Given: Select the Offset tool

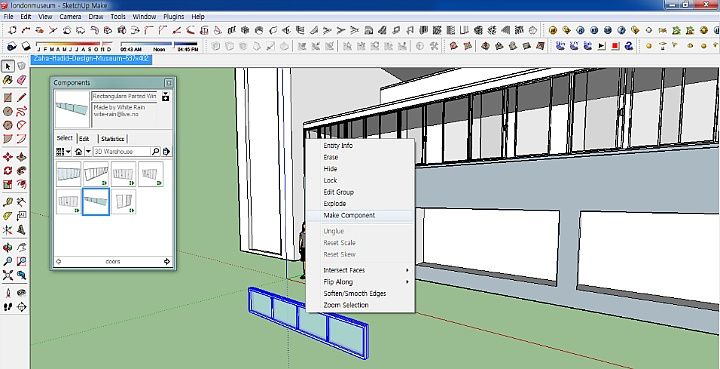Looking at the screenshot, I should 22,184.
